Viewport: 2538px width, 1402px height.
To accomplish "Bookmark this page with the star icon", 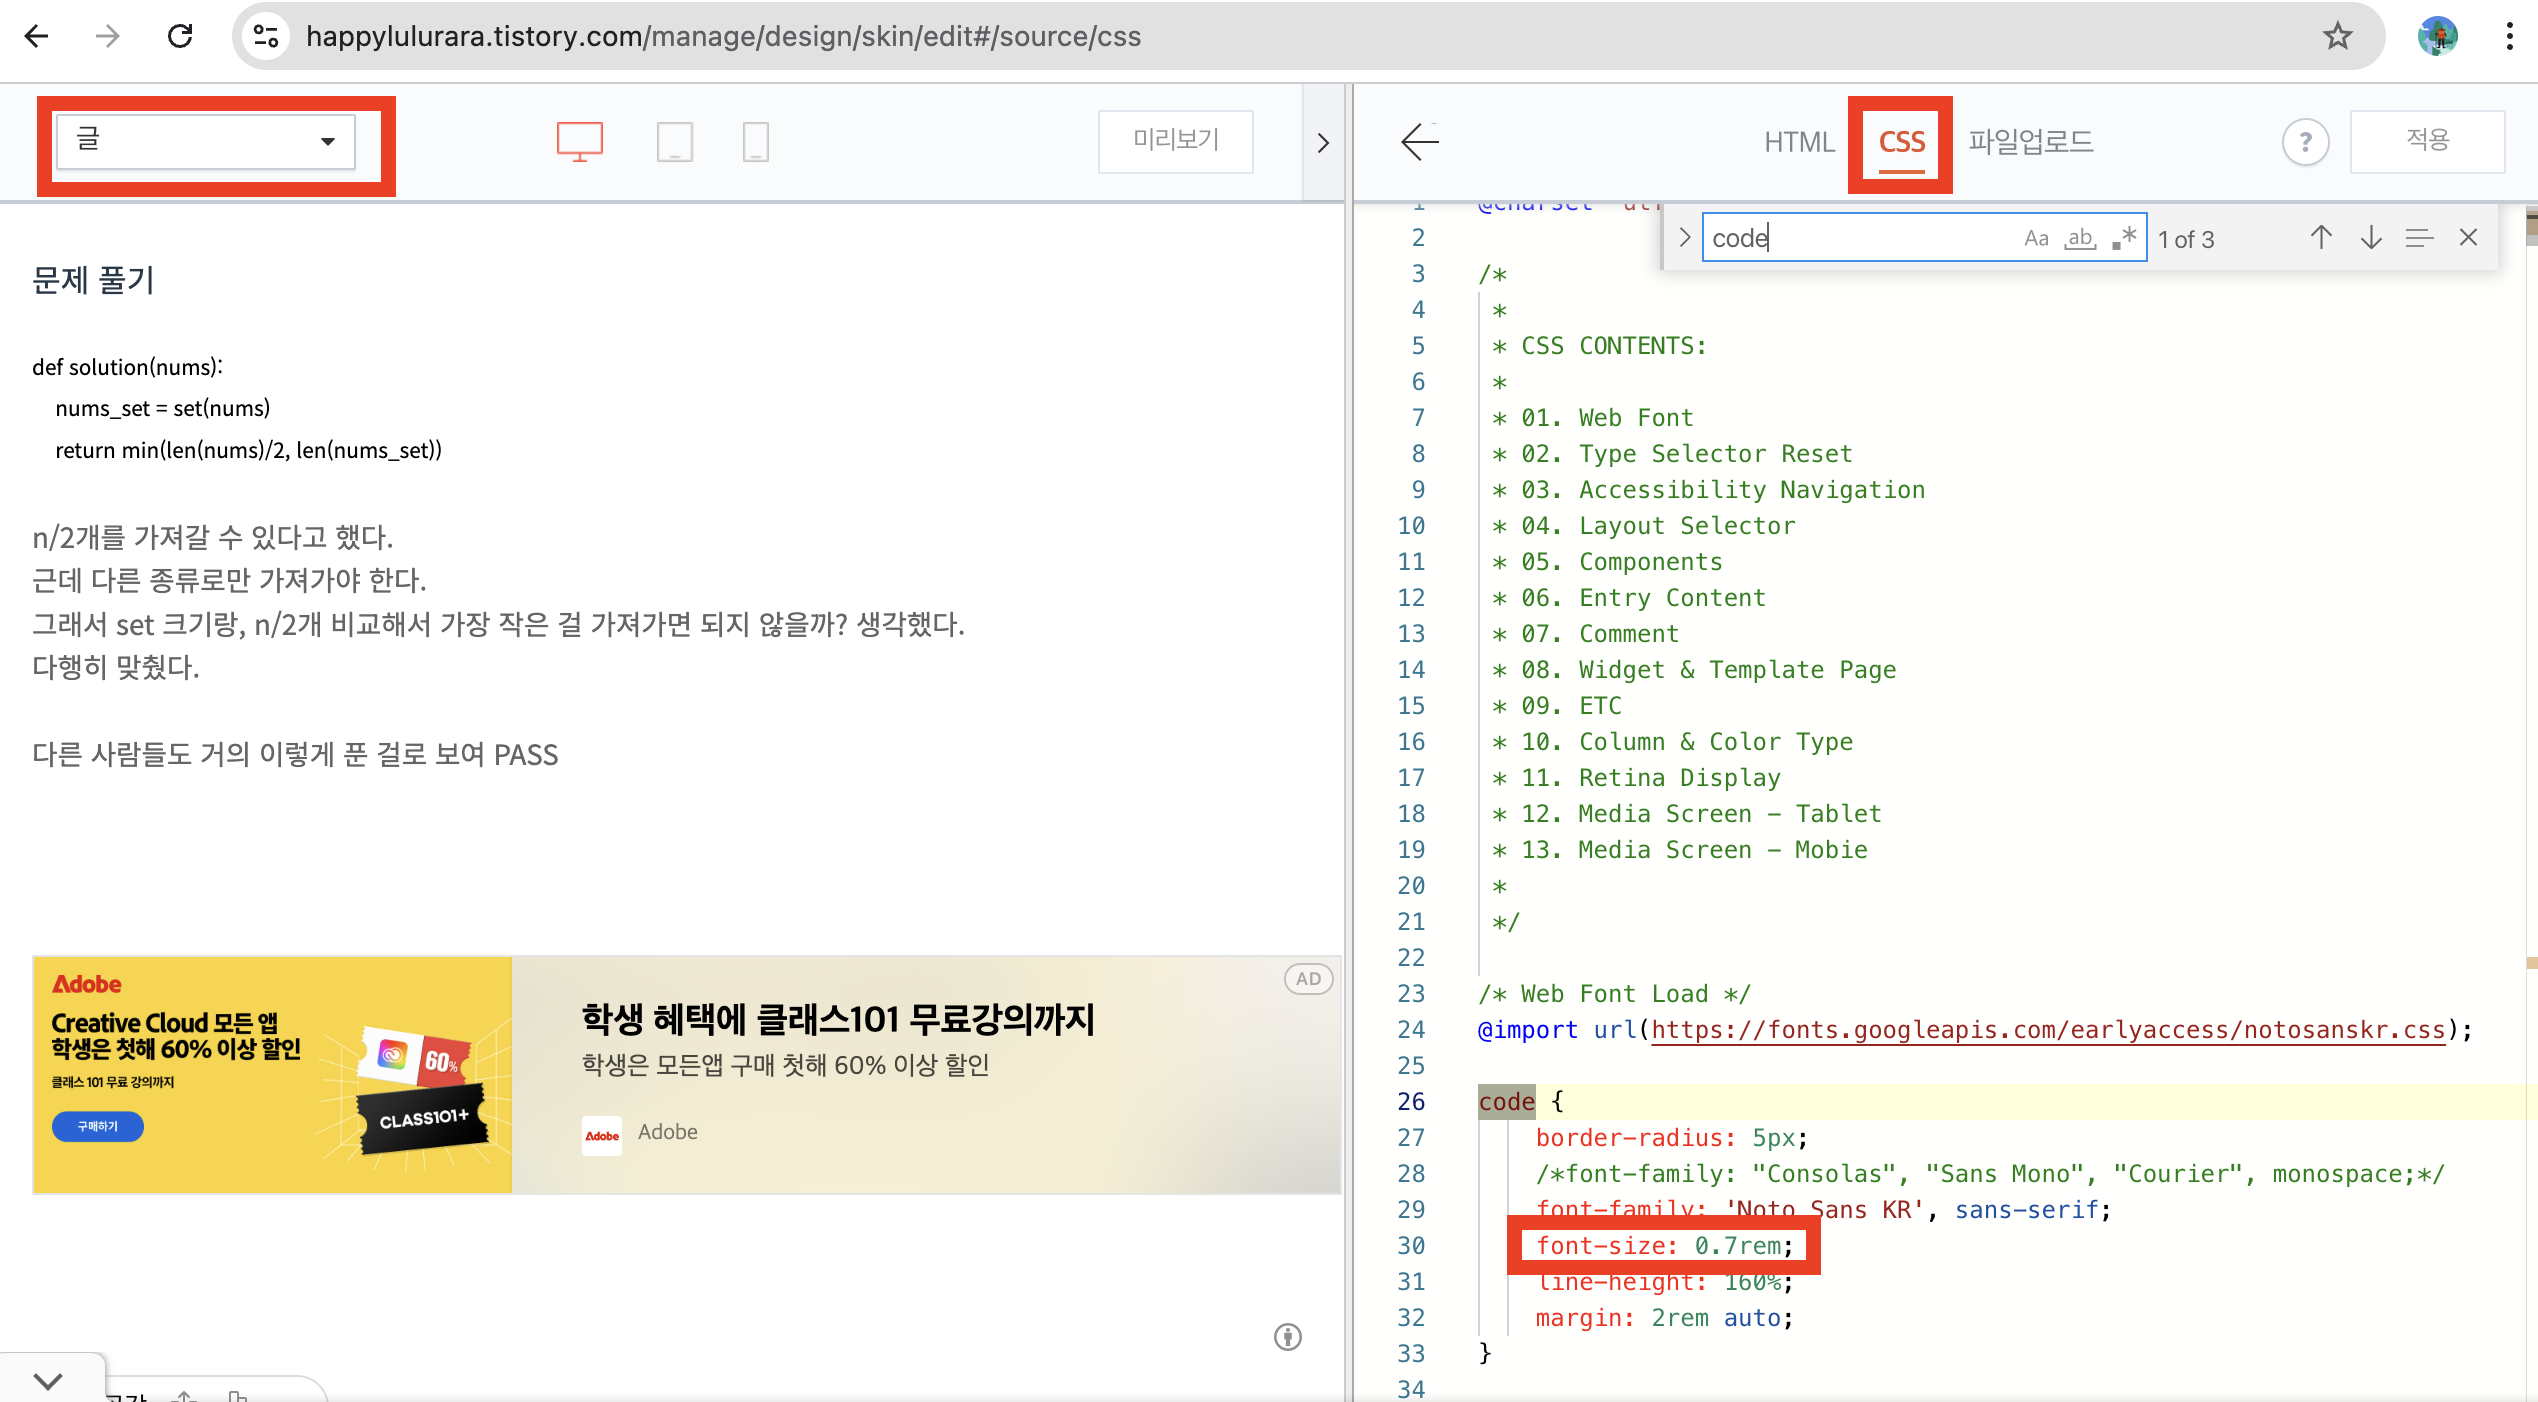I will 2337,37.
